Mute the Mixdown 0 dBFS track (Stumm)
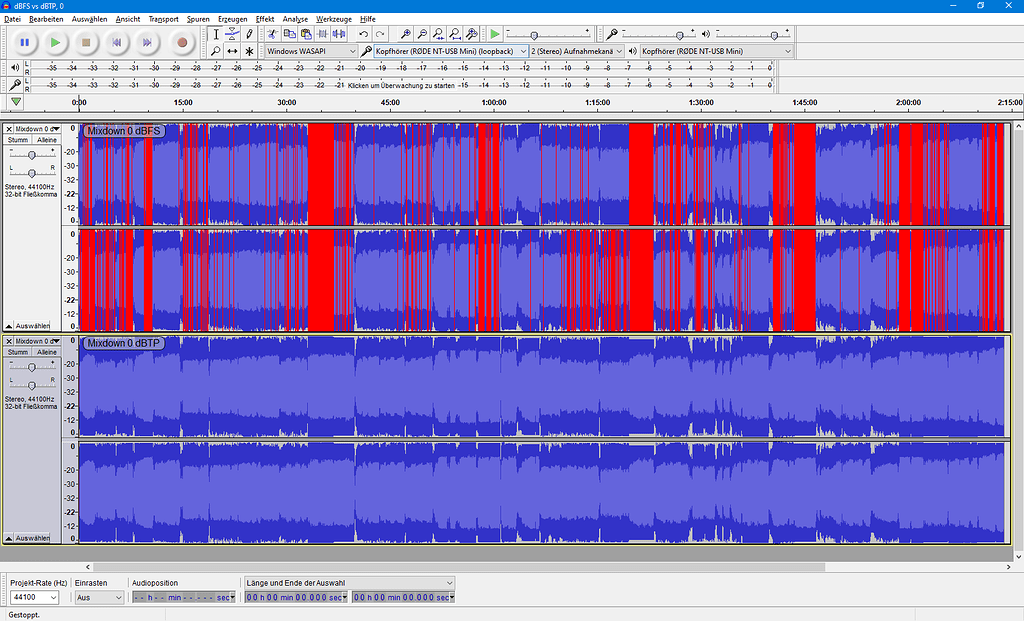 coord(19,140)
